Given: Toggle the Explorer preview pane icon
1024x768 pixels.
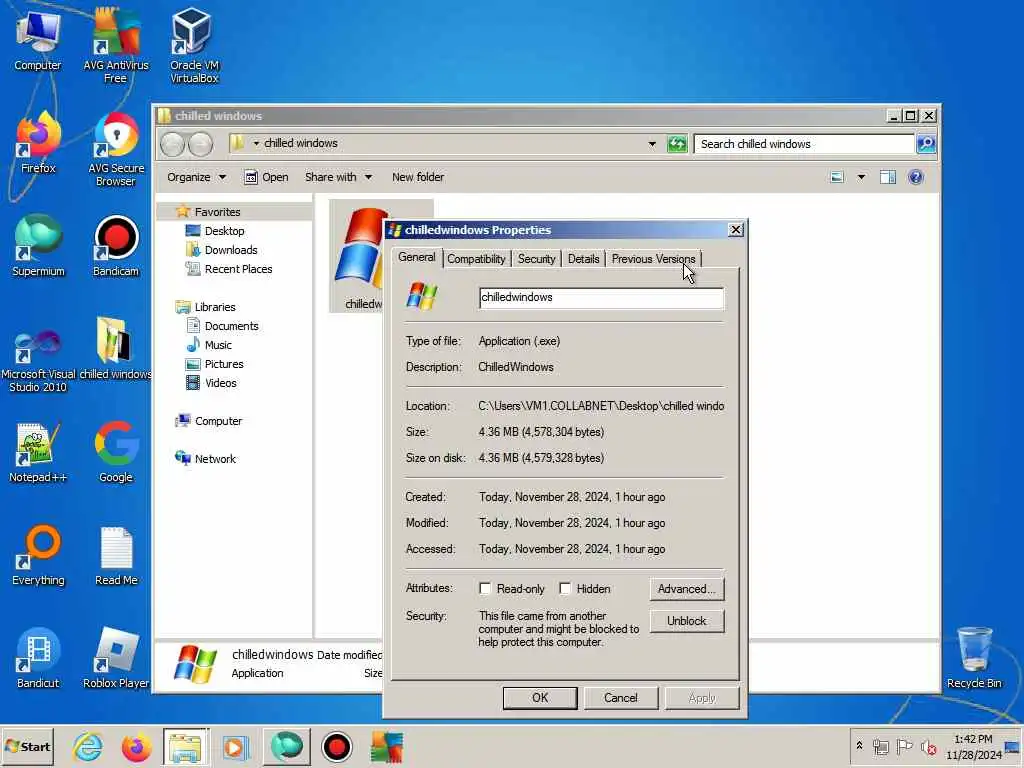Looking at the screenshot, I should pos(888,177).
